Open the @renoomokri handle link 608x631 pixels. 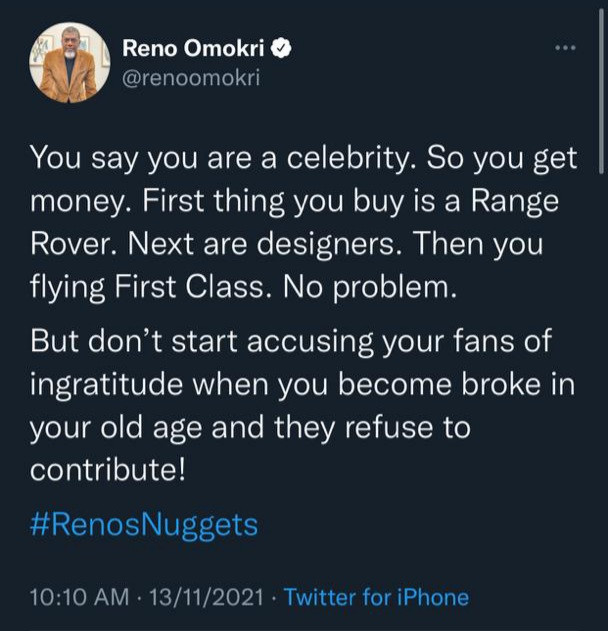pyautogui.click(x=190, y=78)
